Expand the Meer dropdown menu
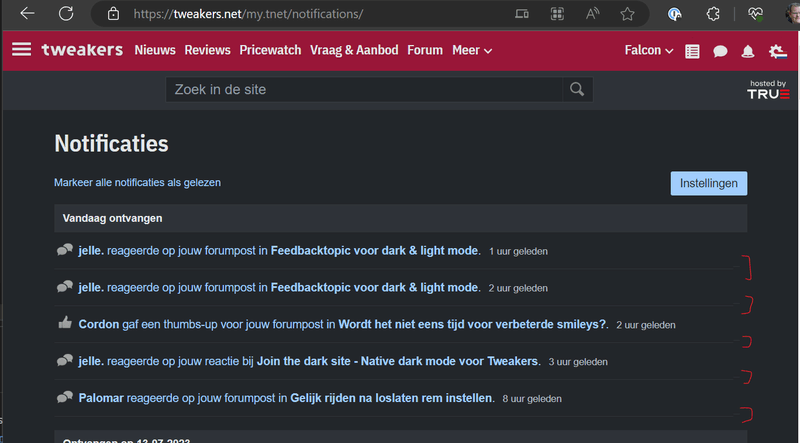 (x=472, y=50)
